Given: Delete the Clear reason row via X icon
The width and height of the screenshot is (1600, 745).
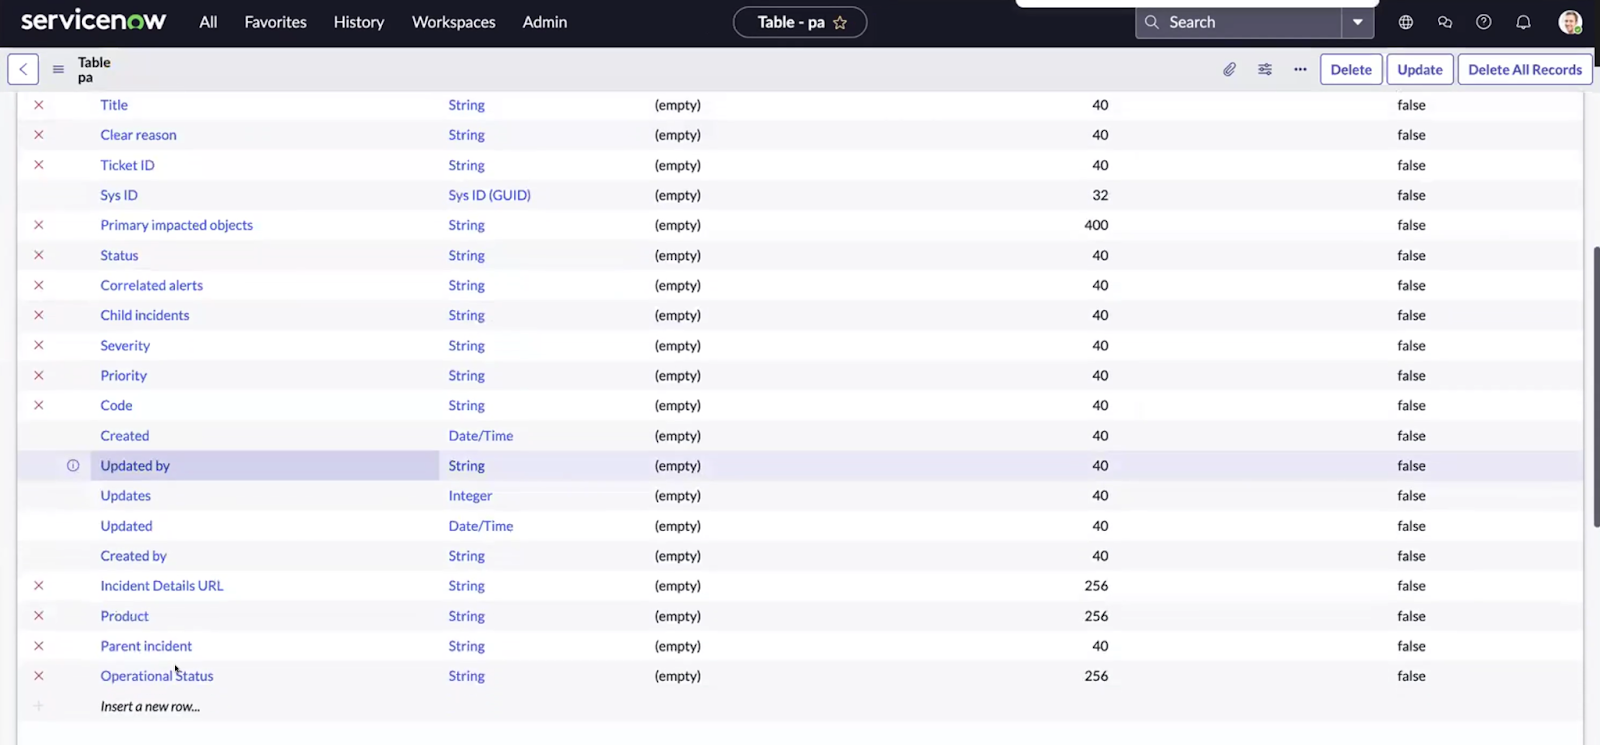Looking at the screenshot, I should [39, 135].
